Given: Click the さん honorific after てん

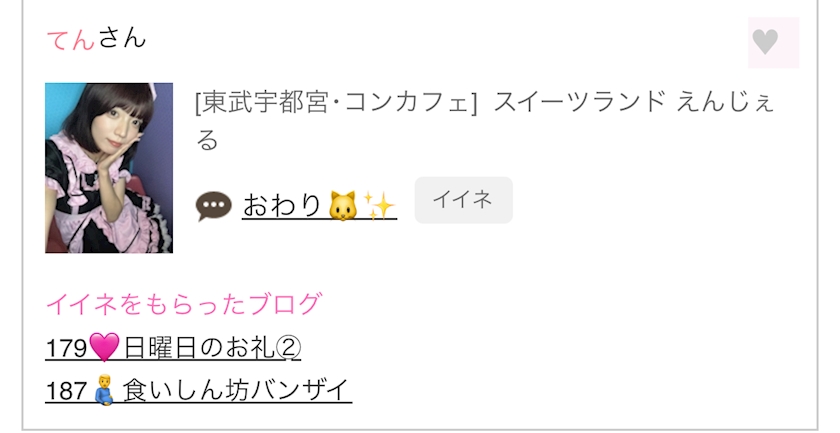Looking at the screenshot, I should [121, 39].
